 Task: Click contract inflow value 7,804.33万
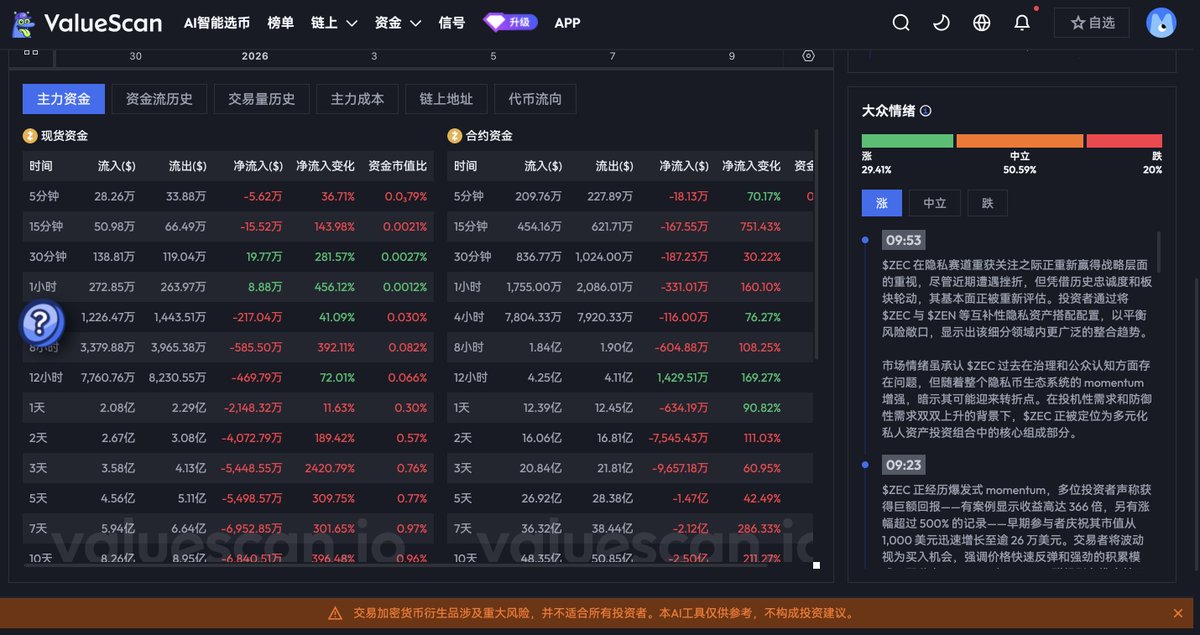pos(535,317)
